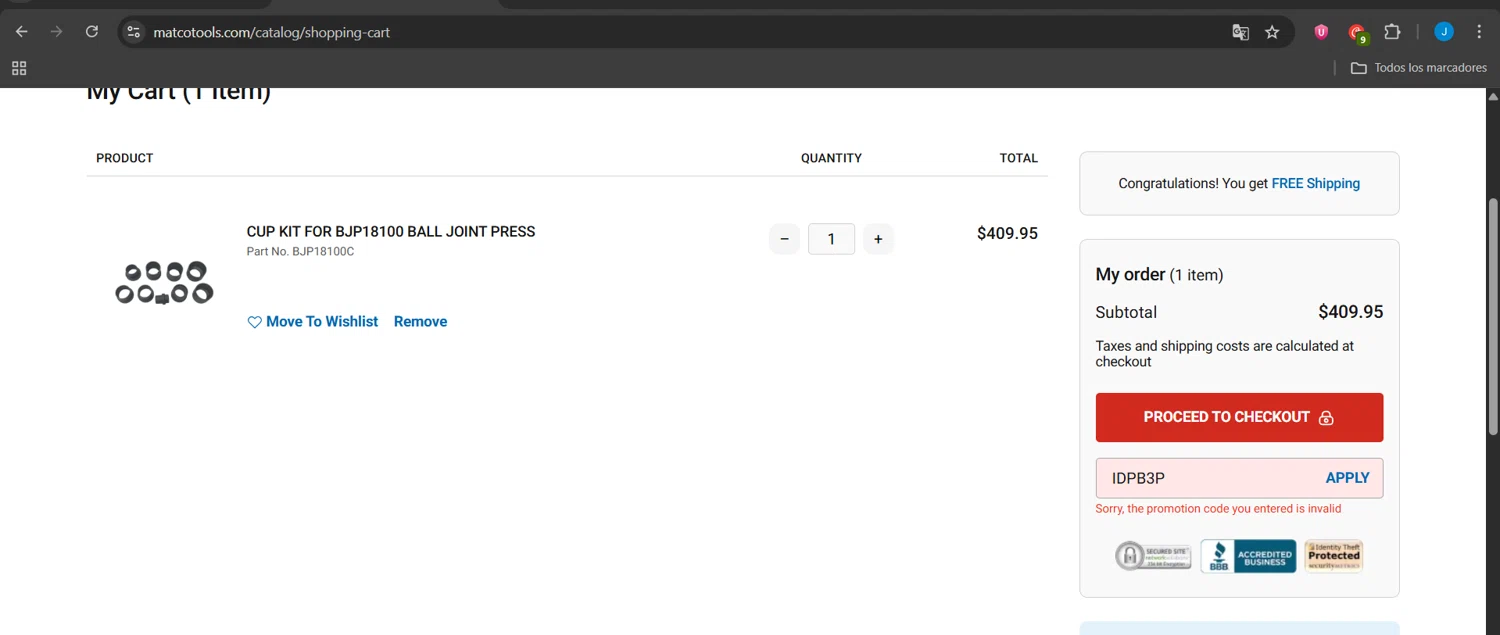The width and height of the screenshot is (1500, 635).
Task: Open CUP KIT FOR BJP18100 product title
Action: (x=391, y=231)
